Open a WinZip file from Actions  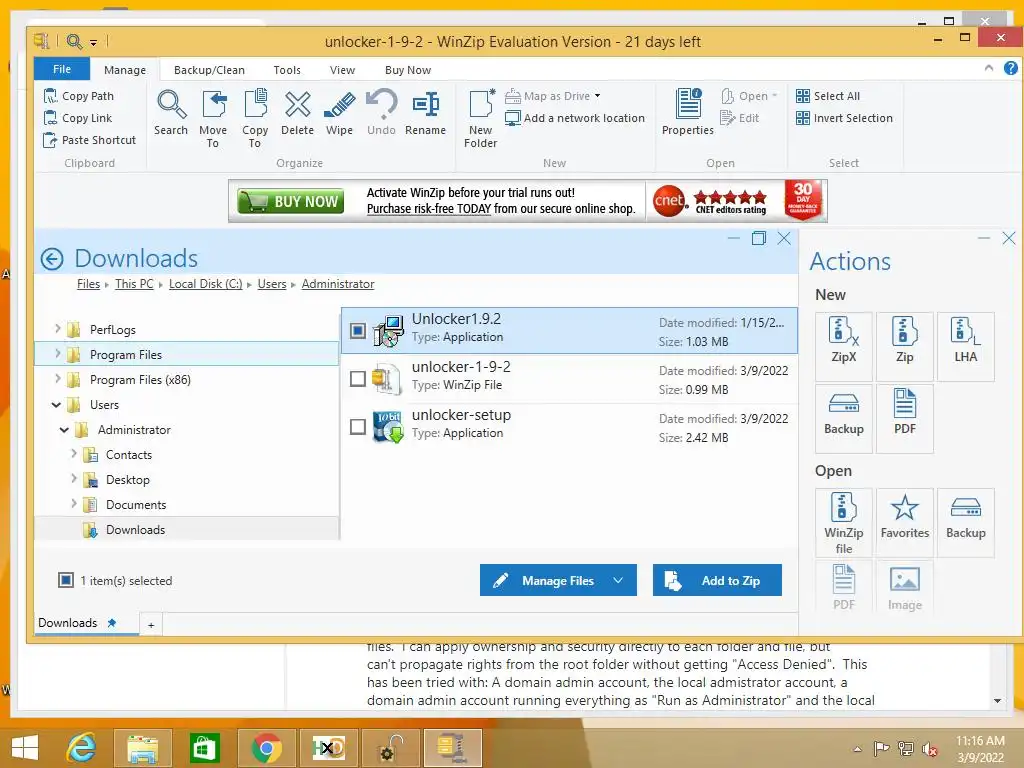click(x=844, y=522)
